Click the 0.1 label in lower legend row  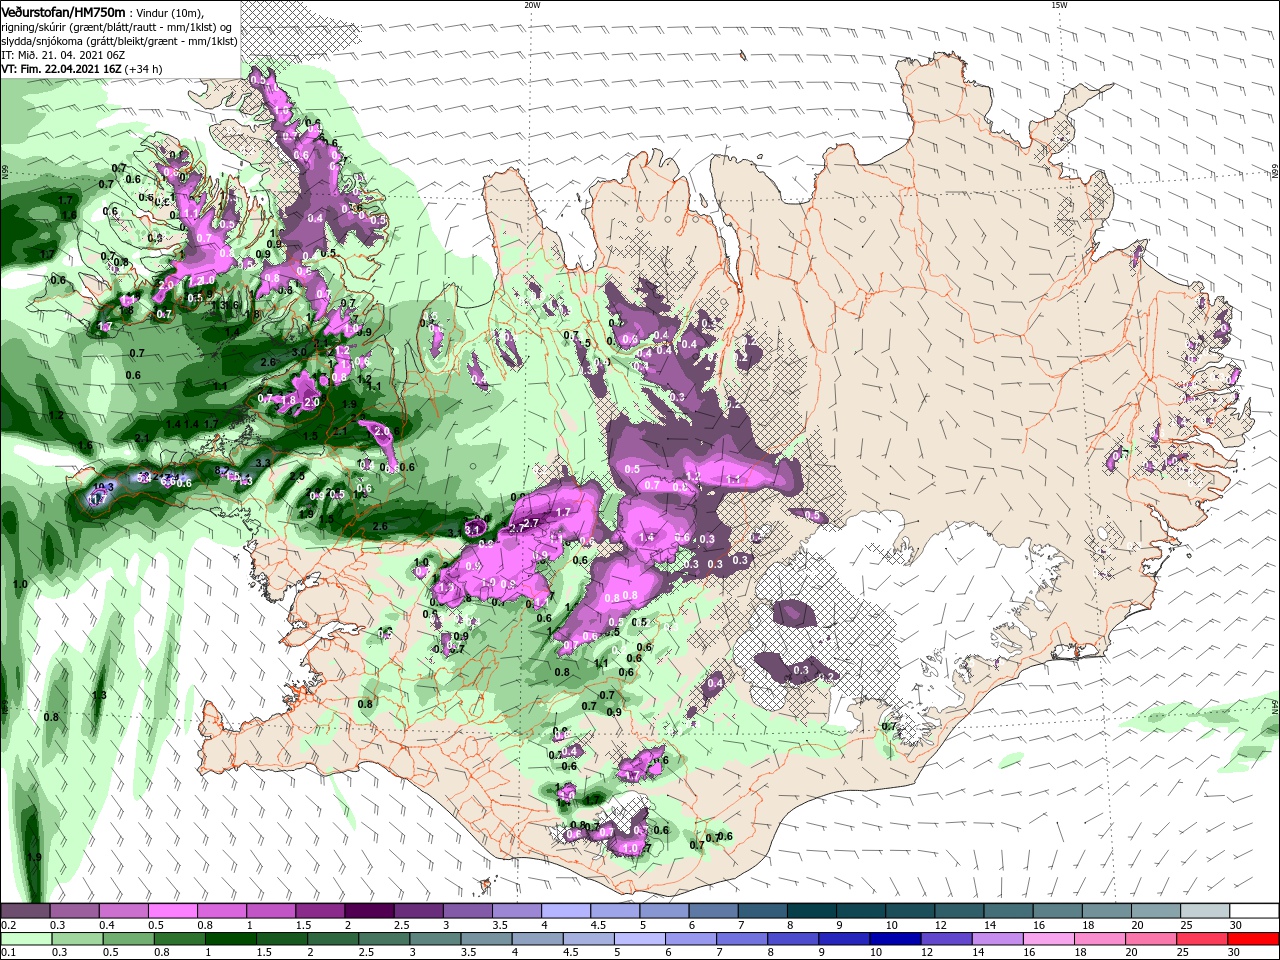(x=8, y=953)
